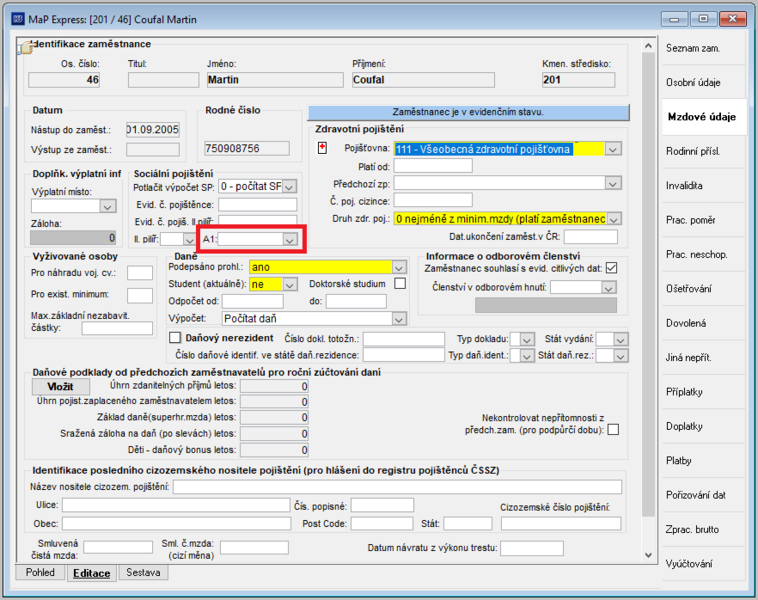Enable the Doktorské studium checkbox

pos(400,283)
